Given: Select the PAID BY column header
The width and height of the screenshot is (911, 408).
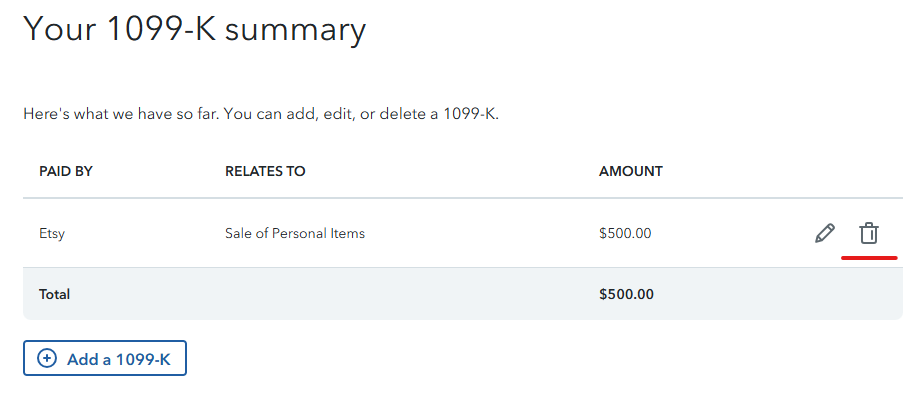Looking at the screenshot, I should (66, 171).
